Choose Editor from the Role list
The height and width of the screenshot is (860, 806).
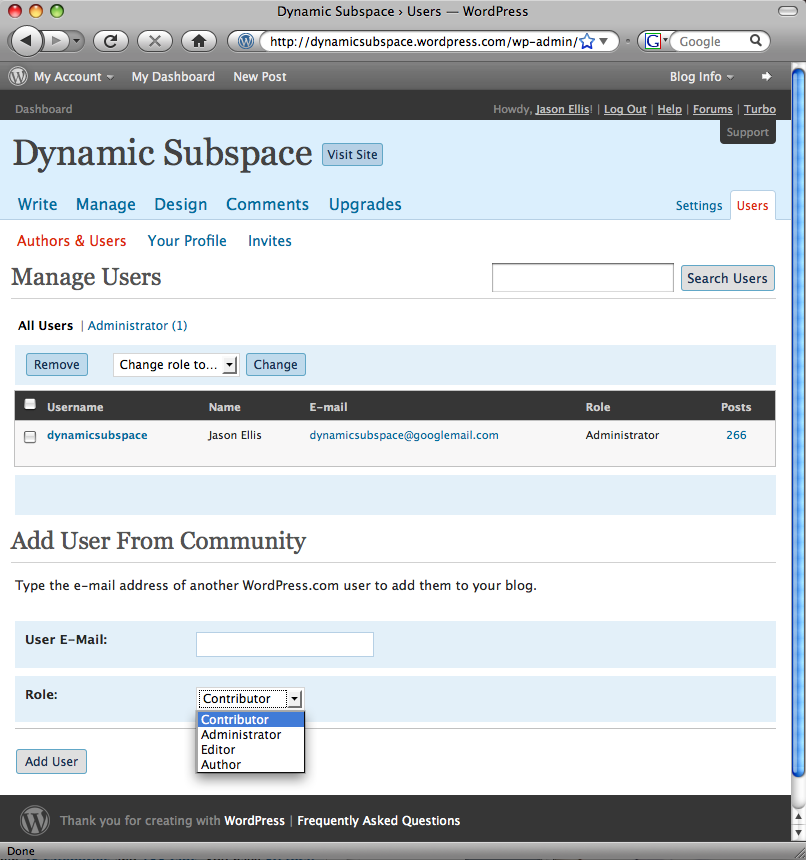(x=218, y=749)
